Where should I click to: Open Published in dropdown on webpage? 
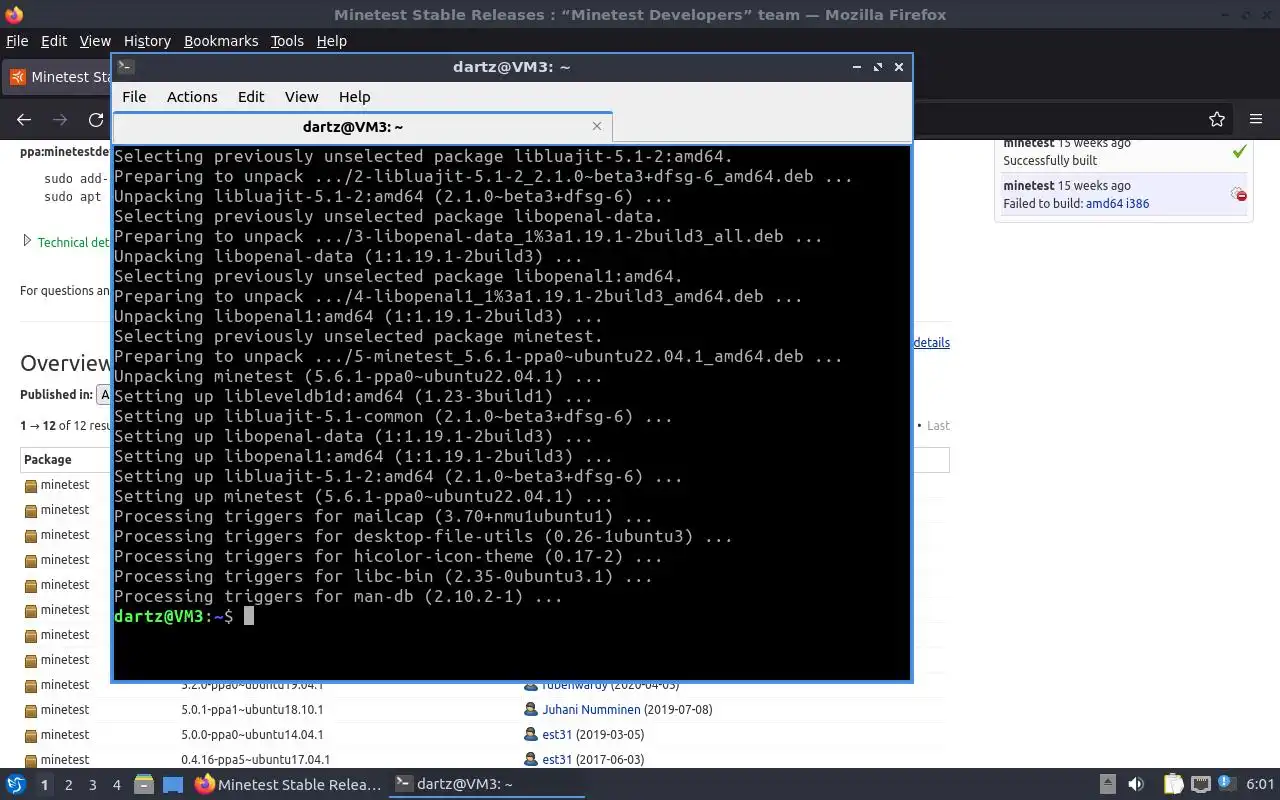pos(103,394)
